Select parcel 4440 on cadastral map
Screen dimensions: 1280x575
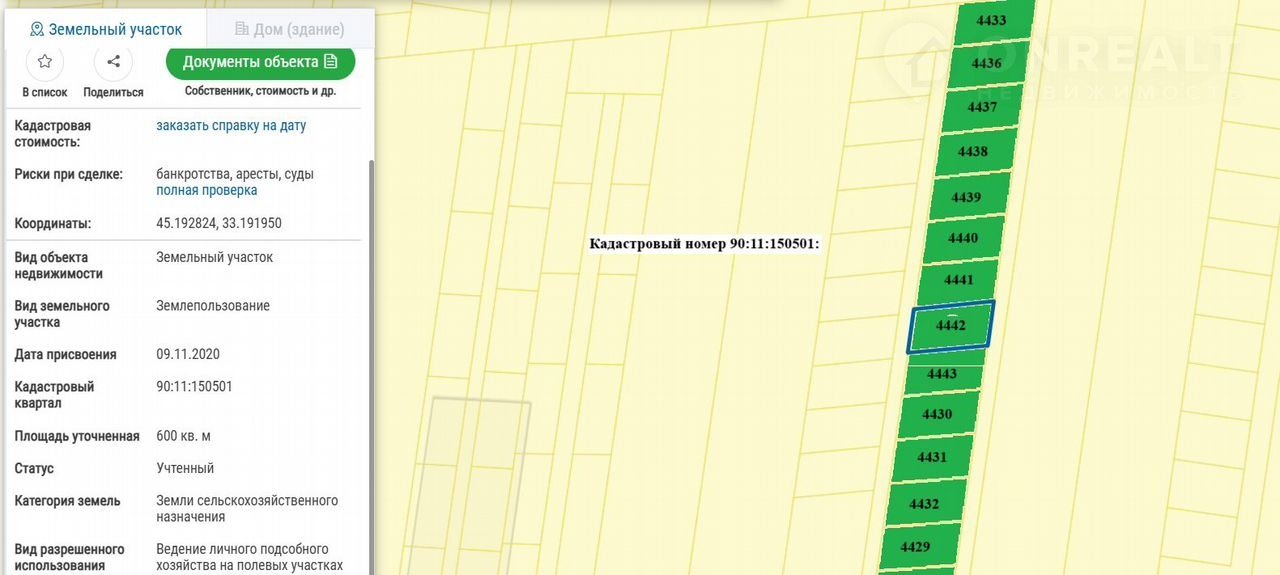coord(962,239)
